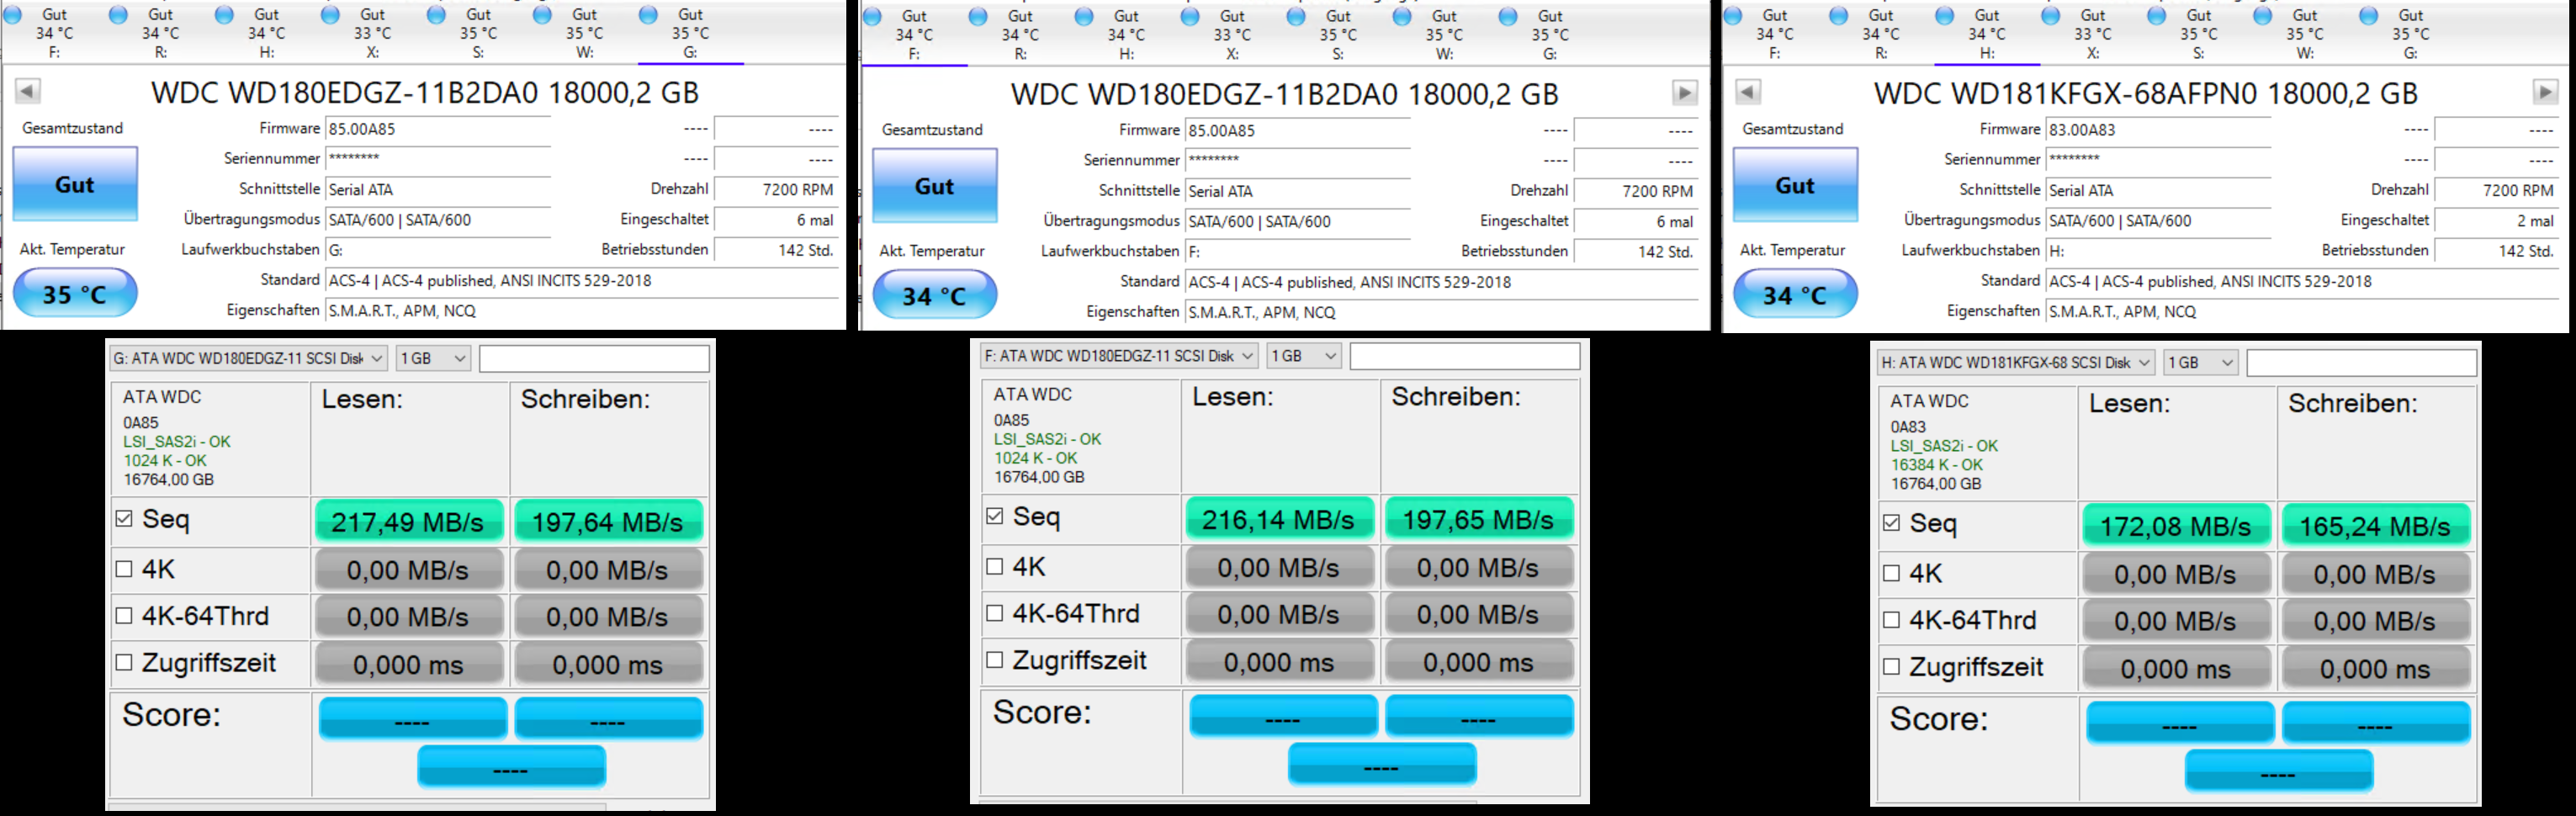
Task: Open the 1 GB size dropdown in the G: benchmark
Action: coord(433,358)
